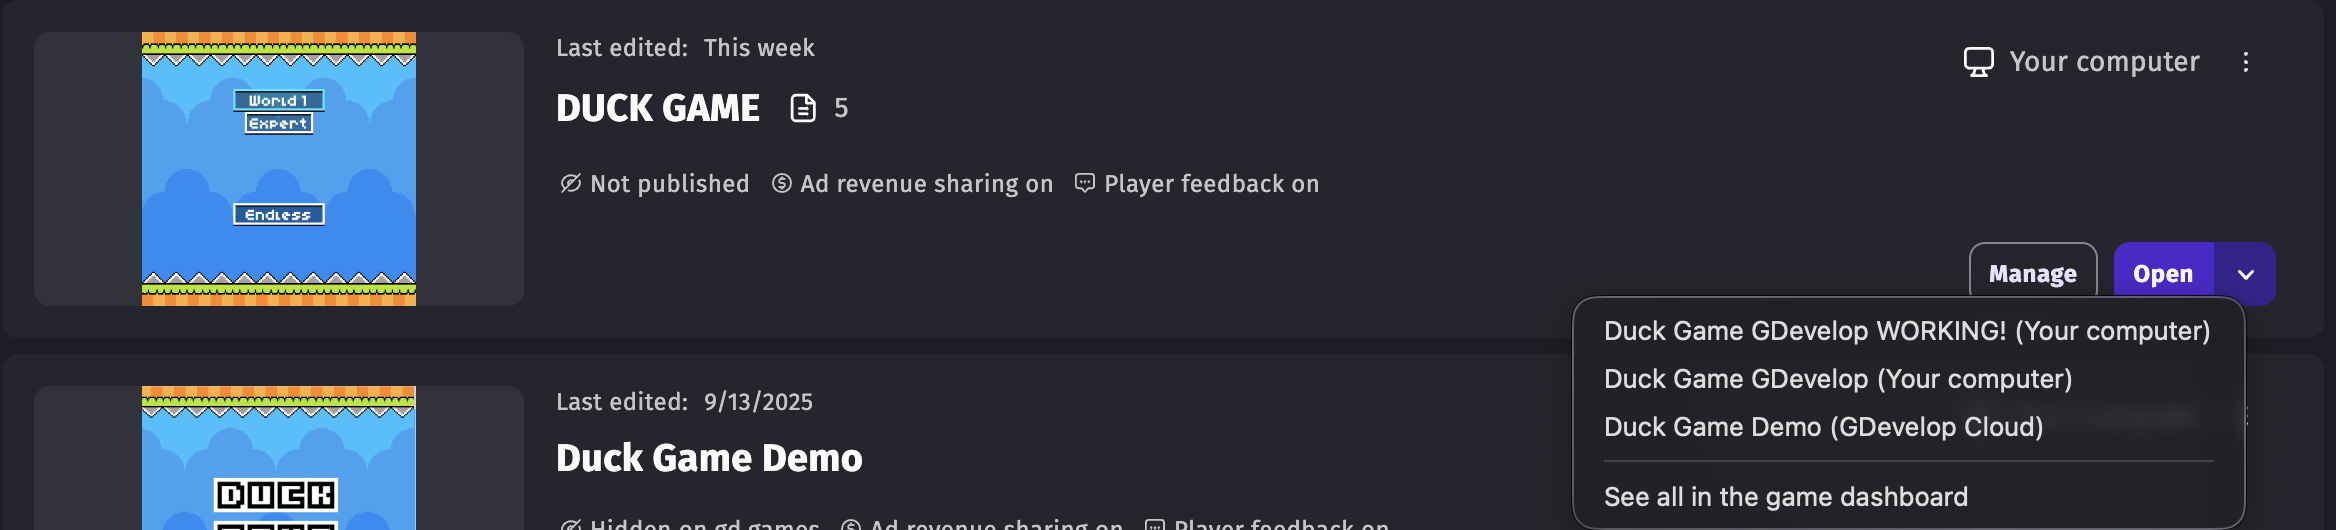Click the Player feedback on label
The image size is (2336, 530).
(1211, 184)
